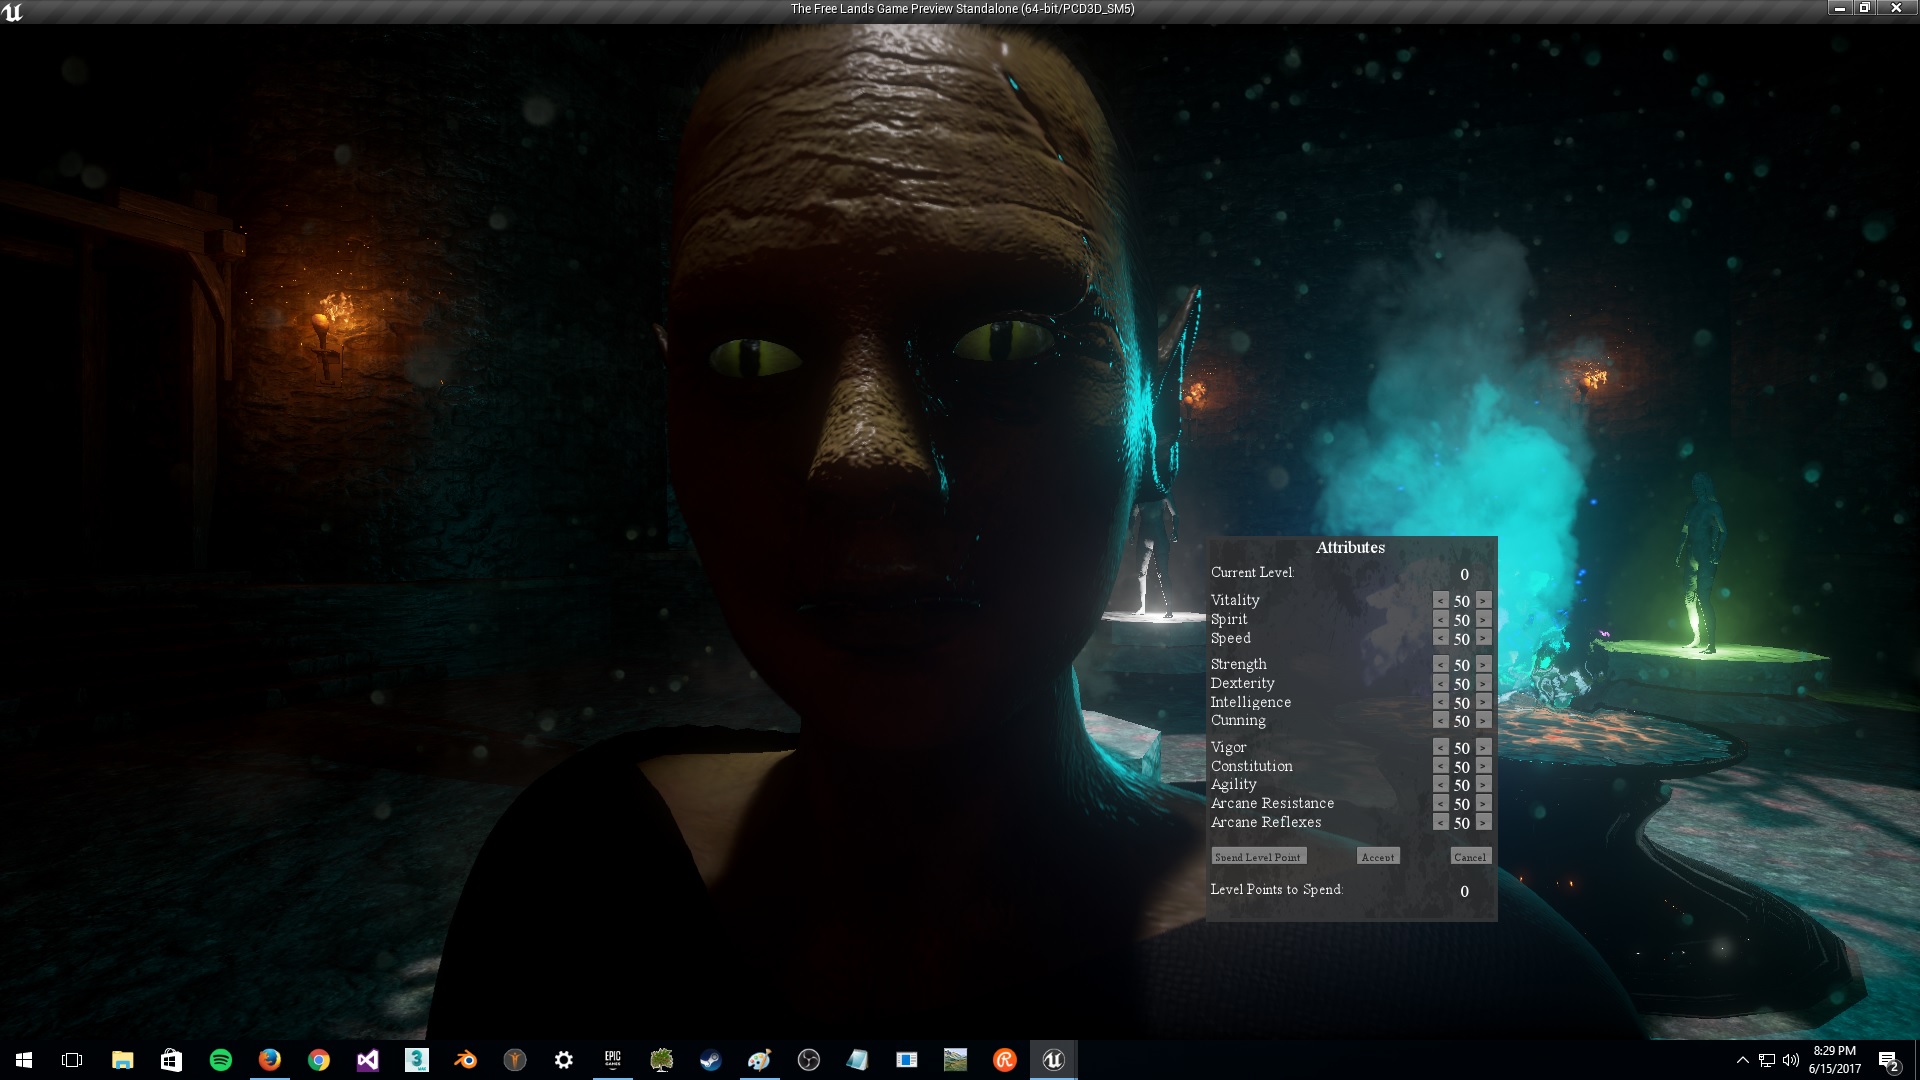Open OBS Studio from the taskbar
Screen dimensions: 1920x1080
point(808,1060)
